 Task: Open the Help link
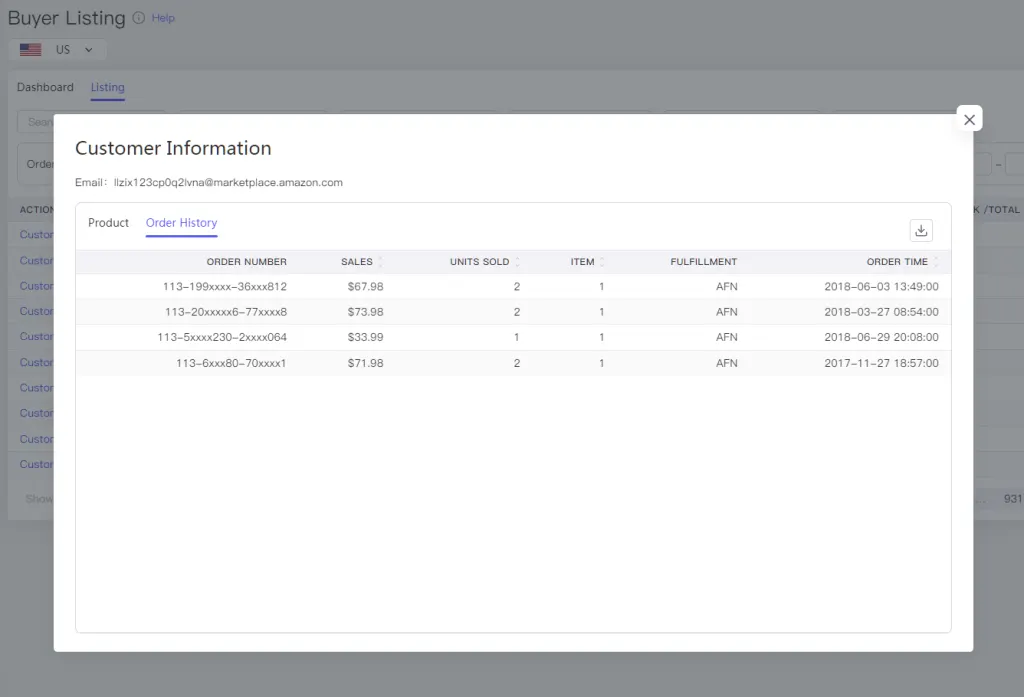point(163,18)
